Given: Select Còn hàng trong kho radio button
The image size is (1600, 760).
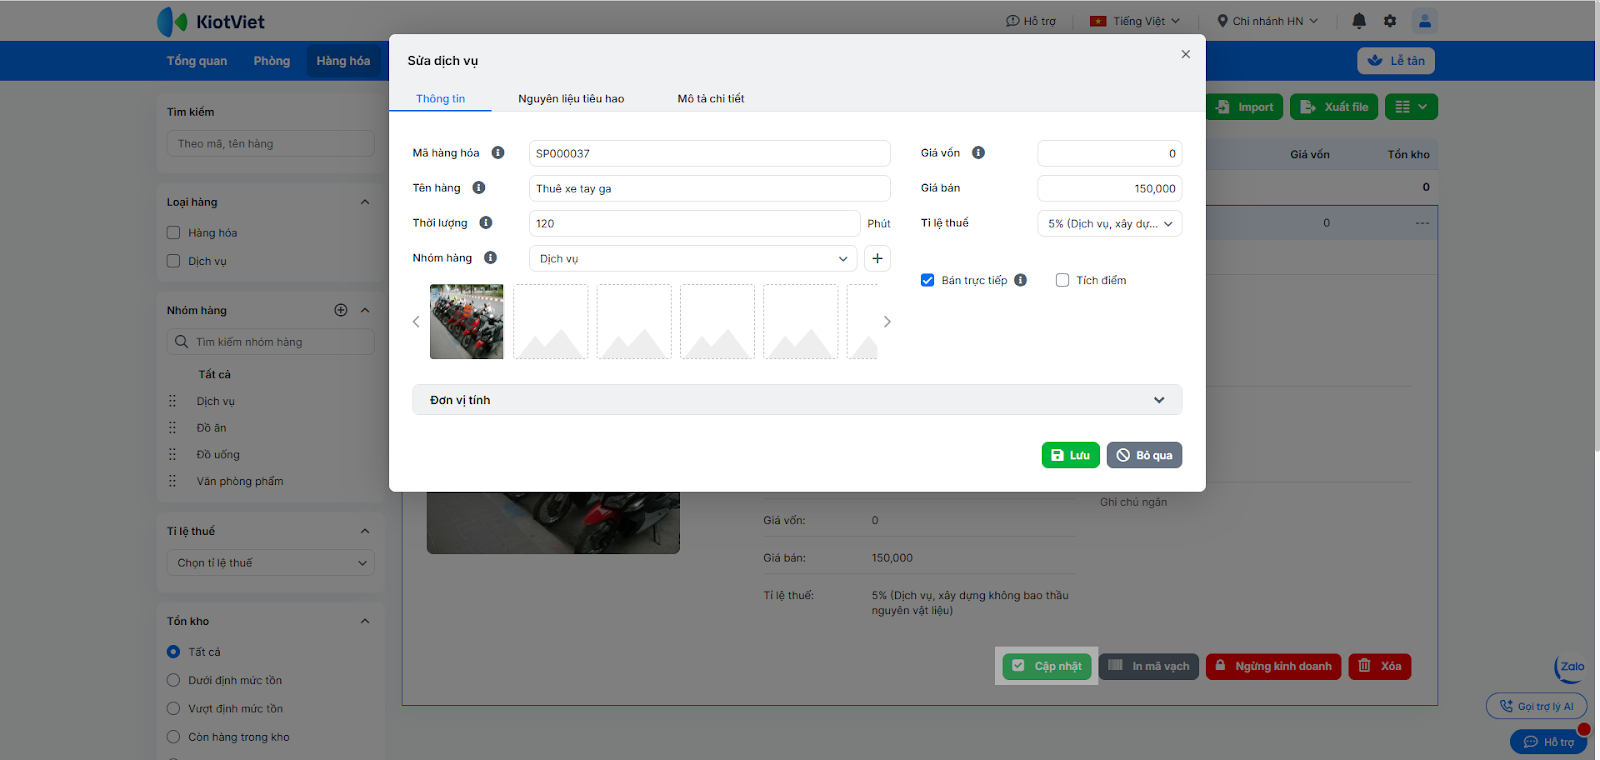Looking at the screenshot, I should pyautogui.click(x=174, y=737).
